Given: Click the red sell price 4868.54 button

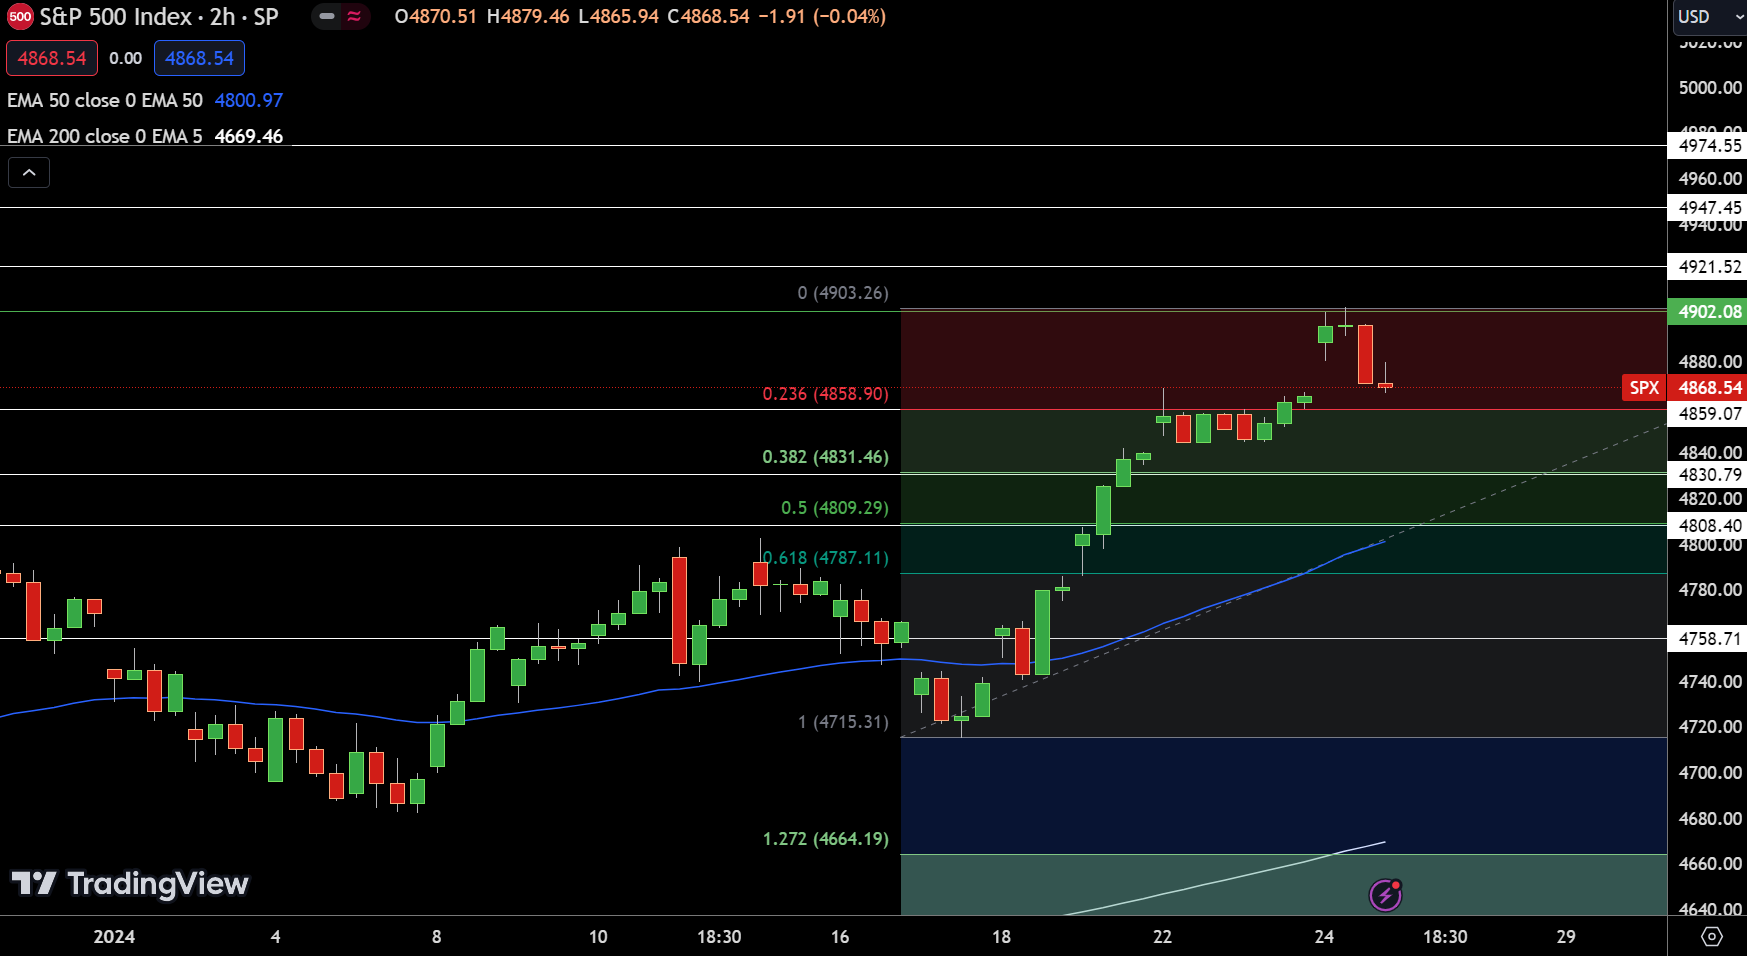Looking at the screenshot, I should point(52,58).
